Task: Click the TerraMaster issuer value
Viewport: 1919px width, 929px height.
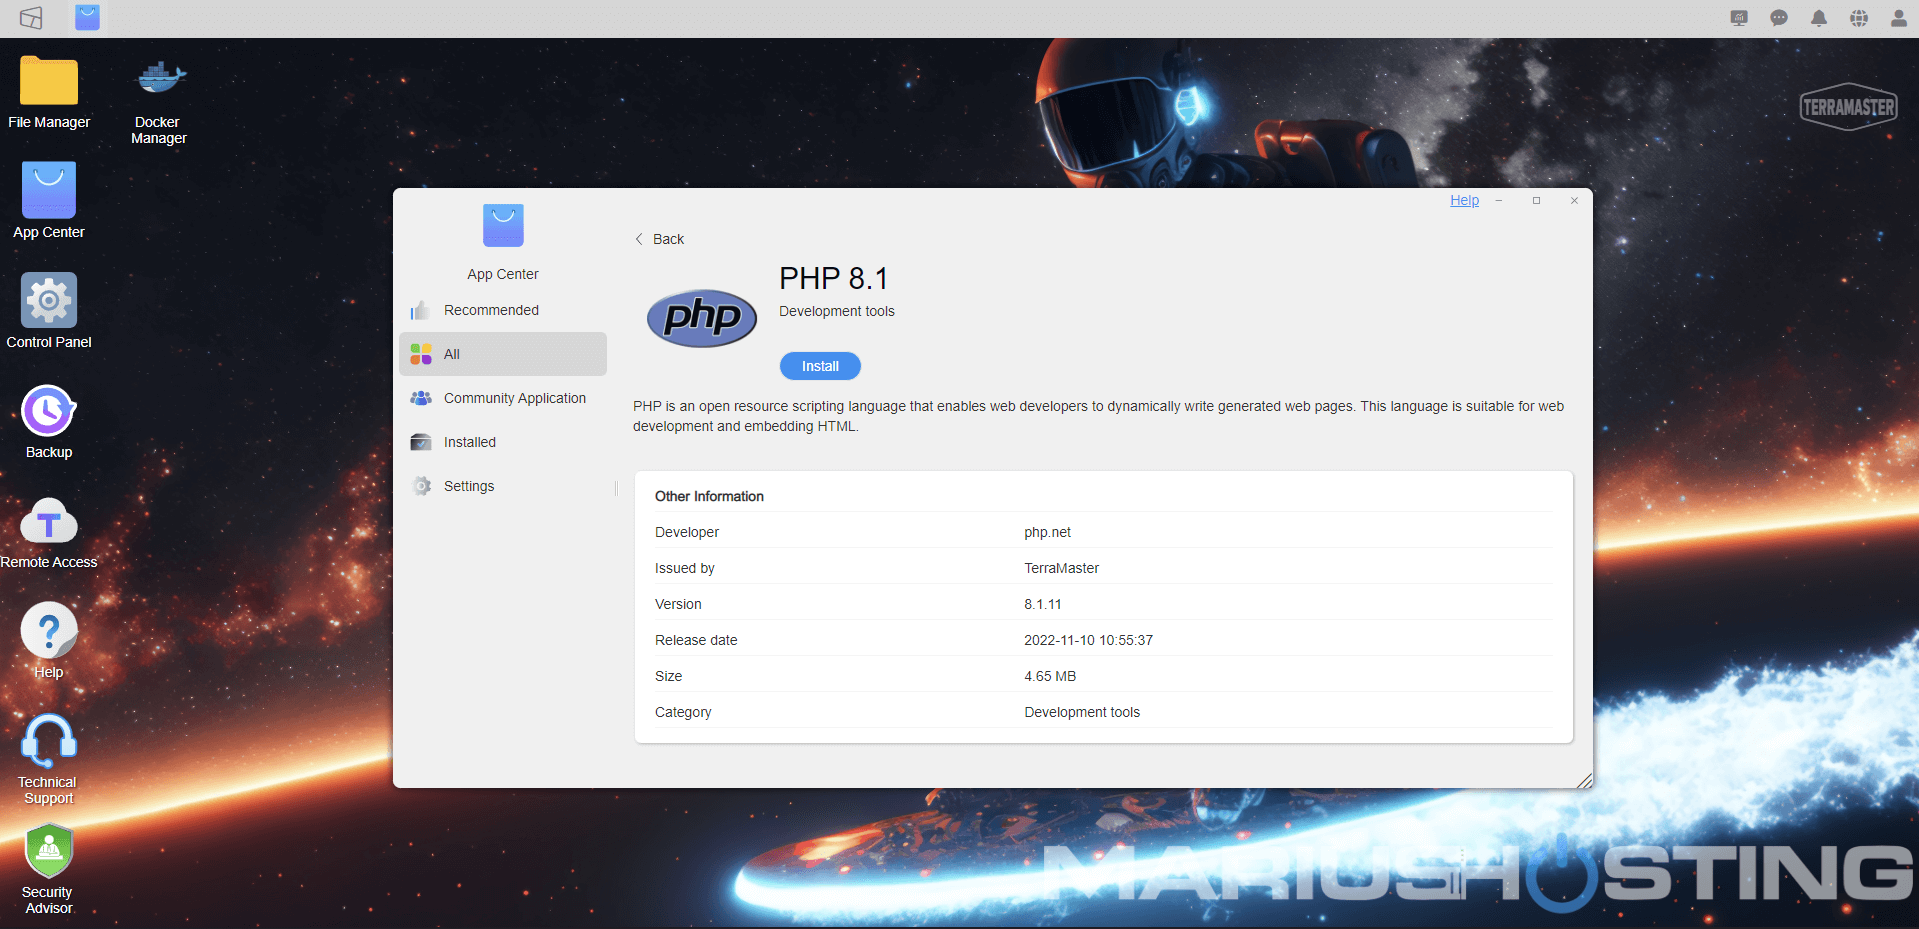Action: (x=1061, y=568)
